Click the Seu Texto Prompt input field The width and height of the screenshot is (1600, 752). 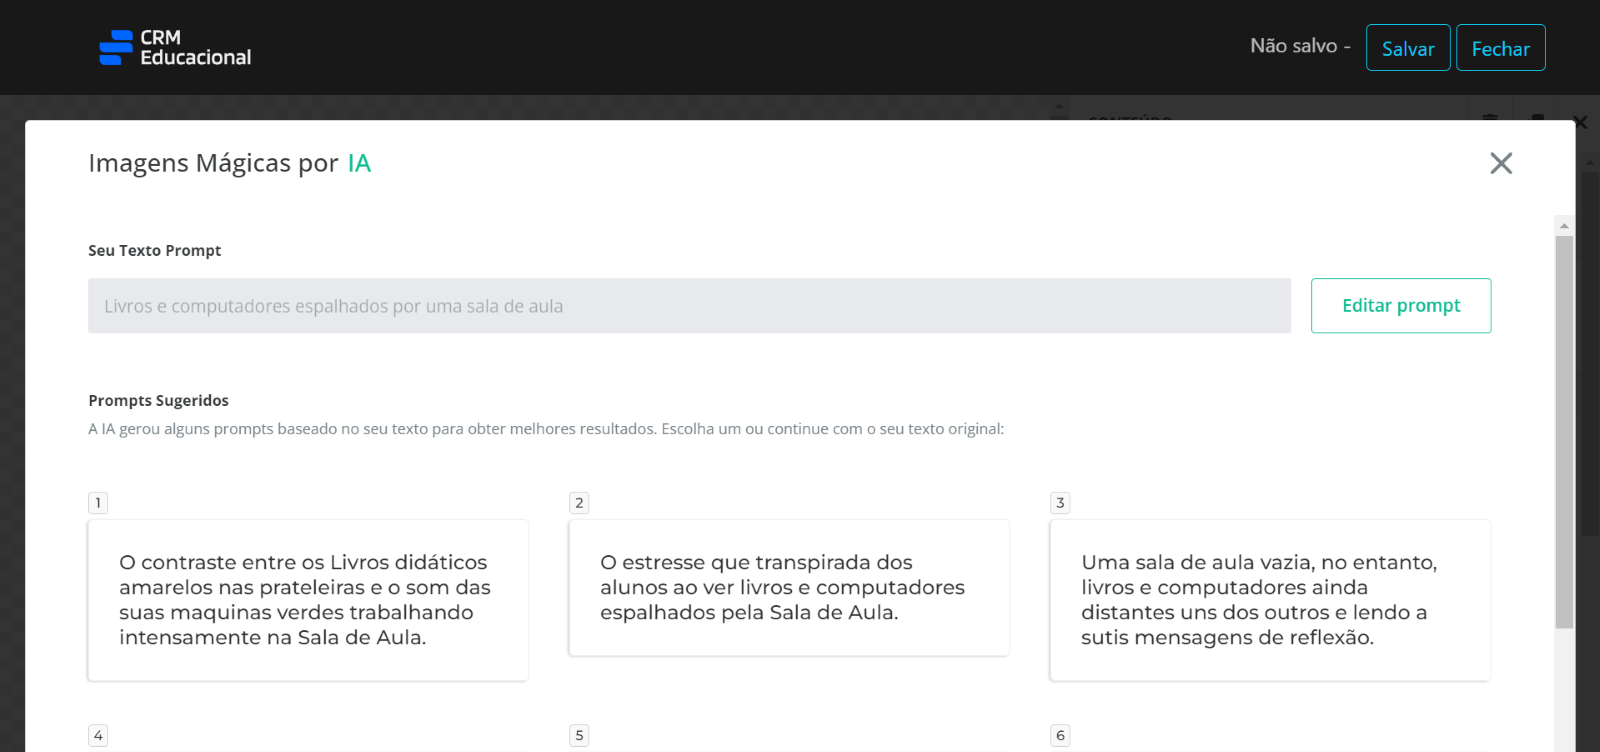pyautogui.click(x=689, y=306)
